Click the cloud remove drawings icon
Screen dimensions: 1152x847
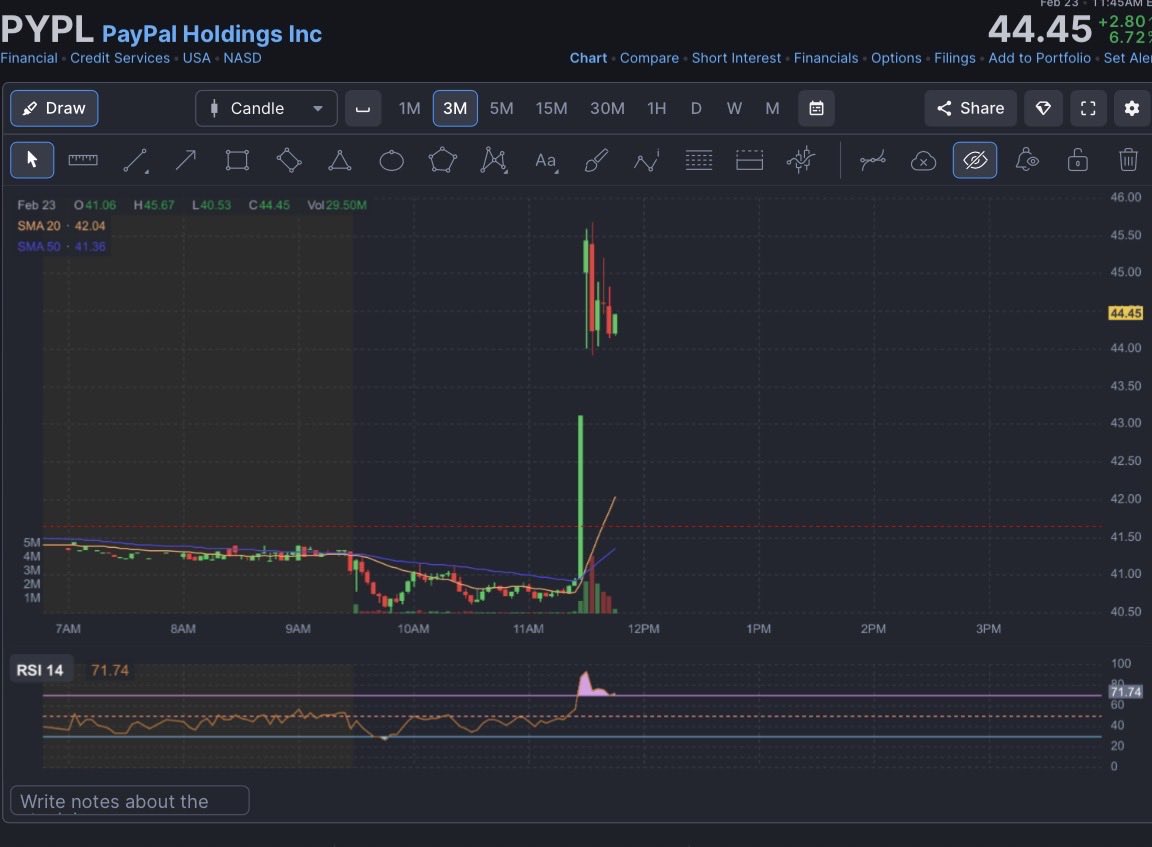[924, 160]
